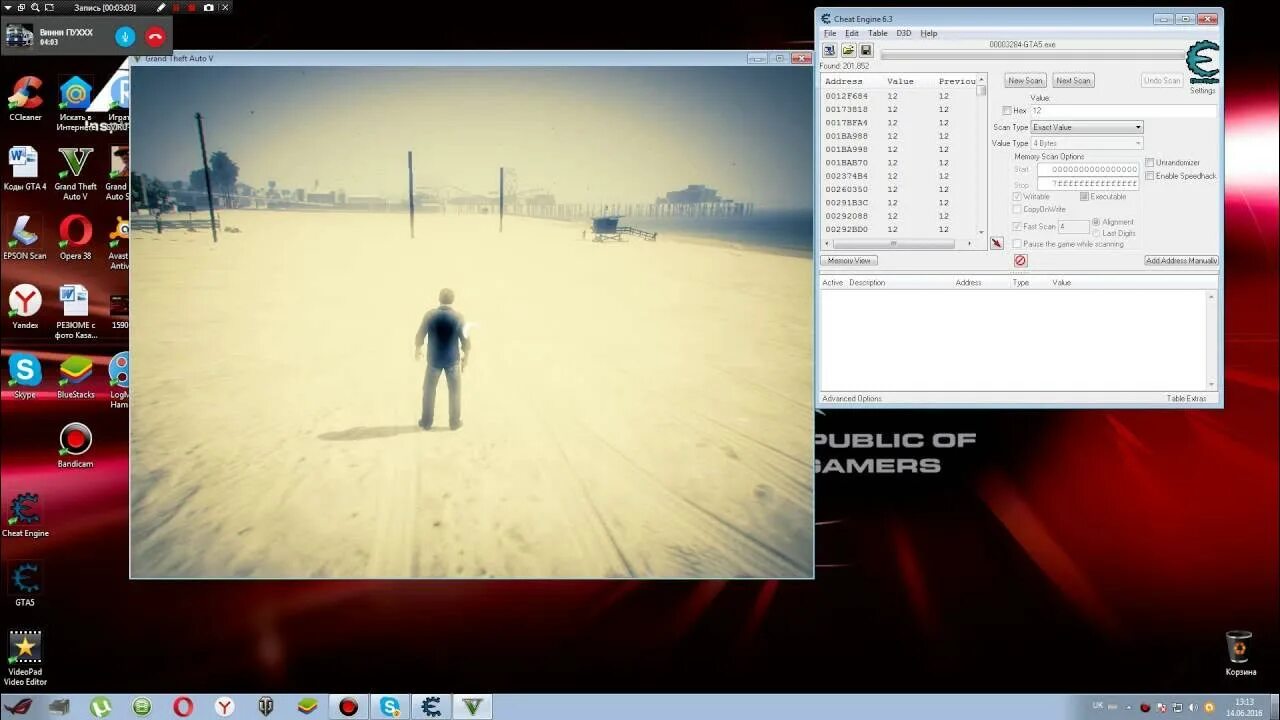Hang up the Skype call with red button
The image size is (1280, 720).
pyautogui.click(x=155, y=37)
